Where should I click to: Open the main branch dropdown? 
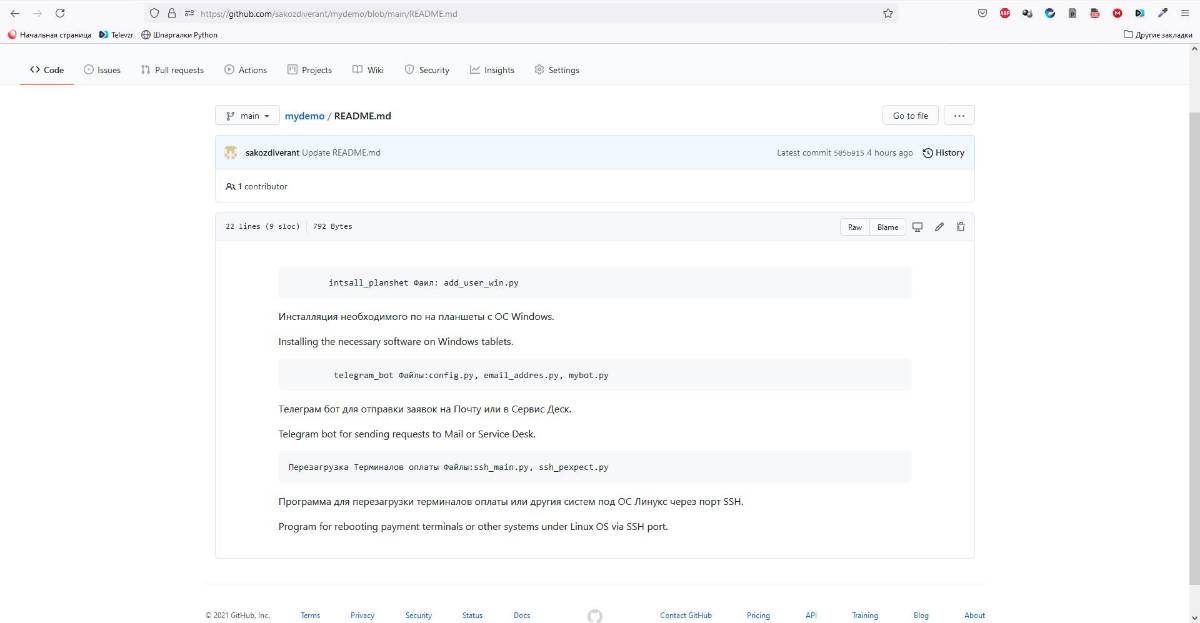(247, 116)
